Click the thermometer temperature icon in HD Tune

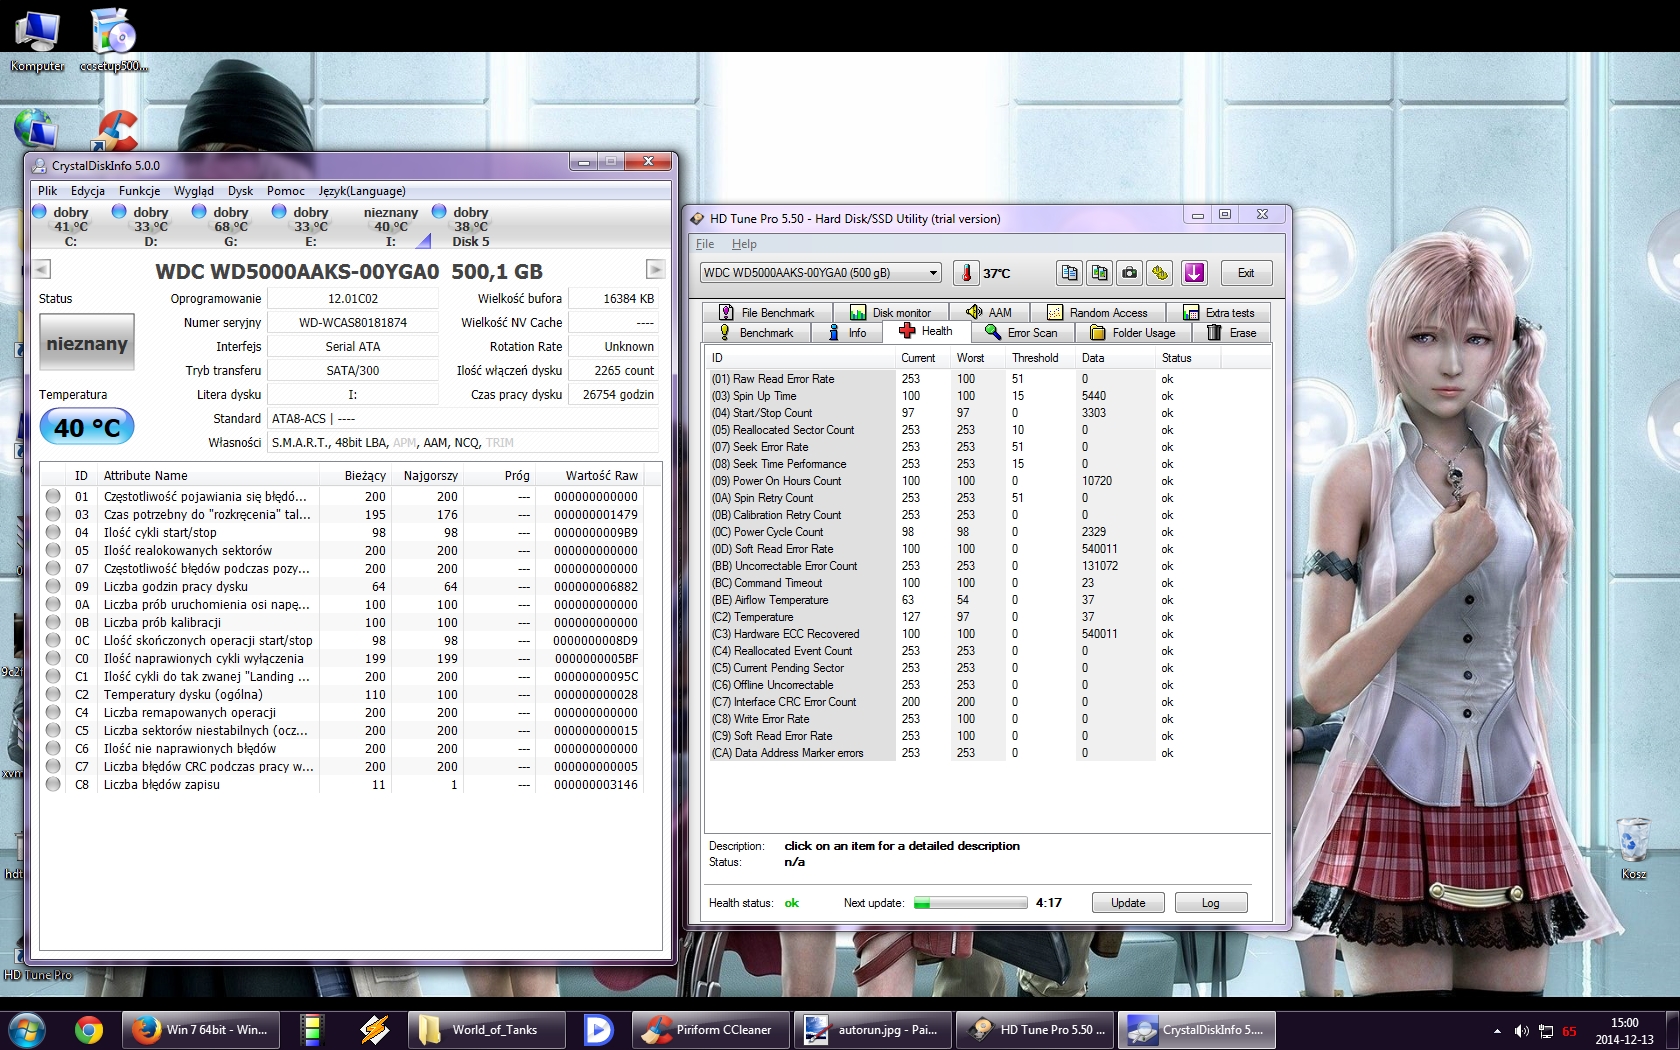[x=966, y=273]
